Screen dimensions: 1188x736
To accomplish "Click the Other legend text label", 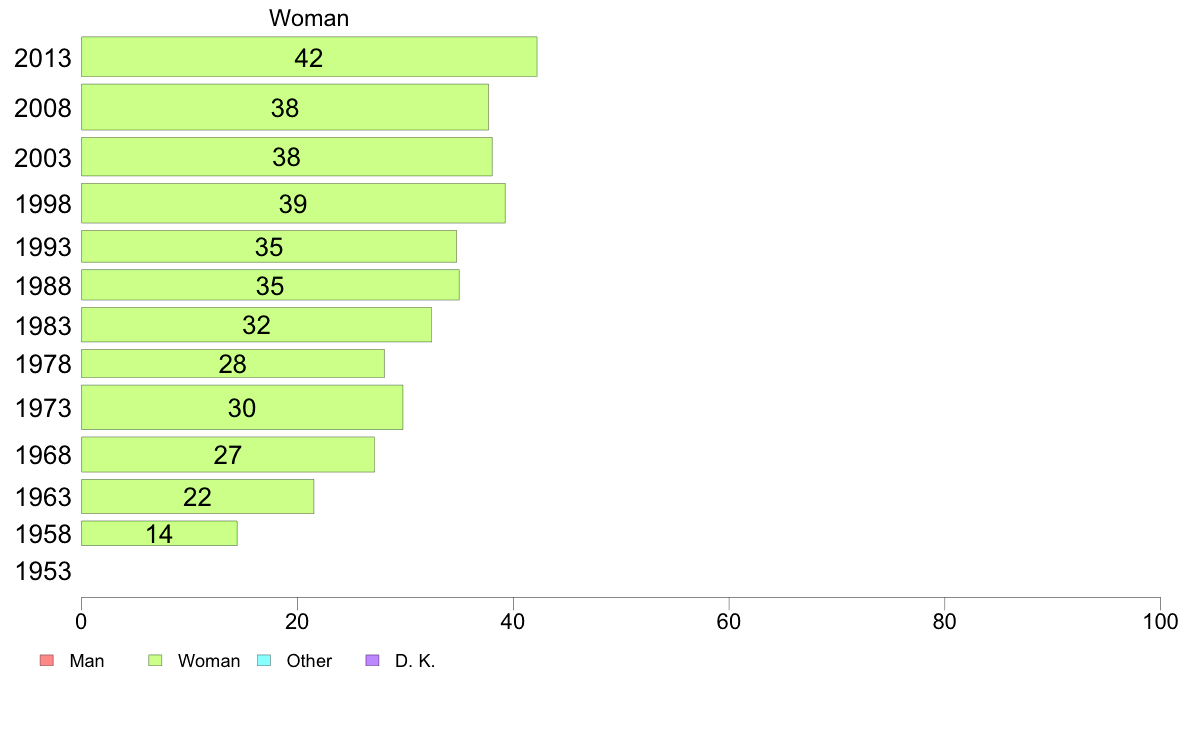I will coord(309,661).
